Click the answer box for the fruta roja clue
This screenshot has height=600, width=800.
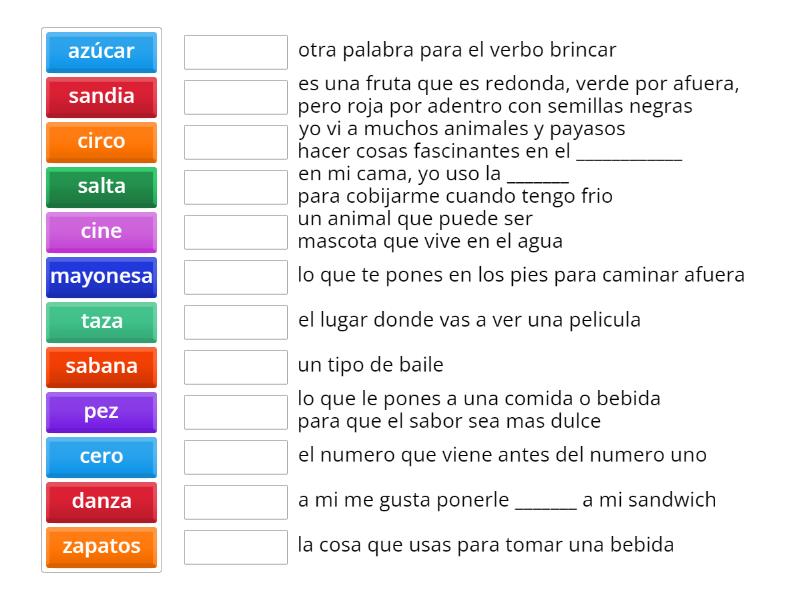tap(234, 97)
